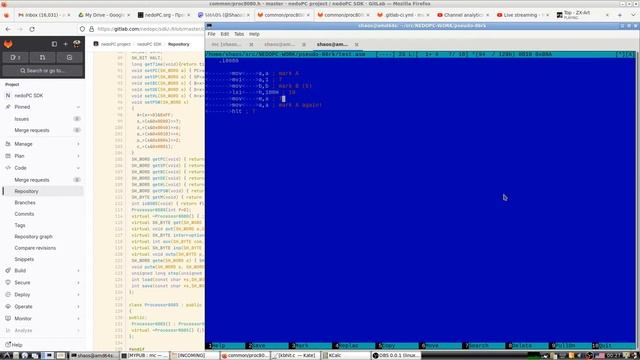The height and width of the screenshot is (360, 640).
Task: Open pinned Merge requests in sidebar
Action: (x=32, y=130)
